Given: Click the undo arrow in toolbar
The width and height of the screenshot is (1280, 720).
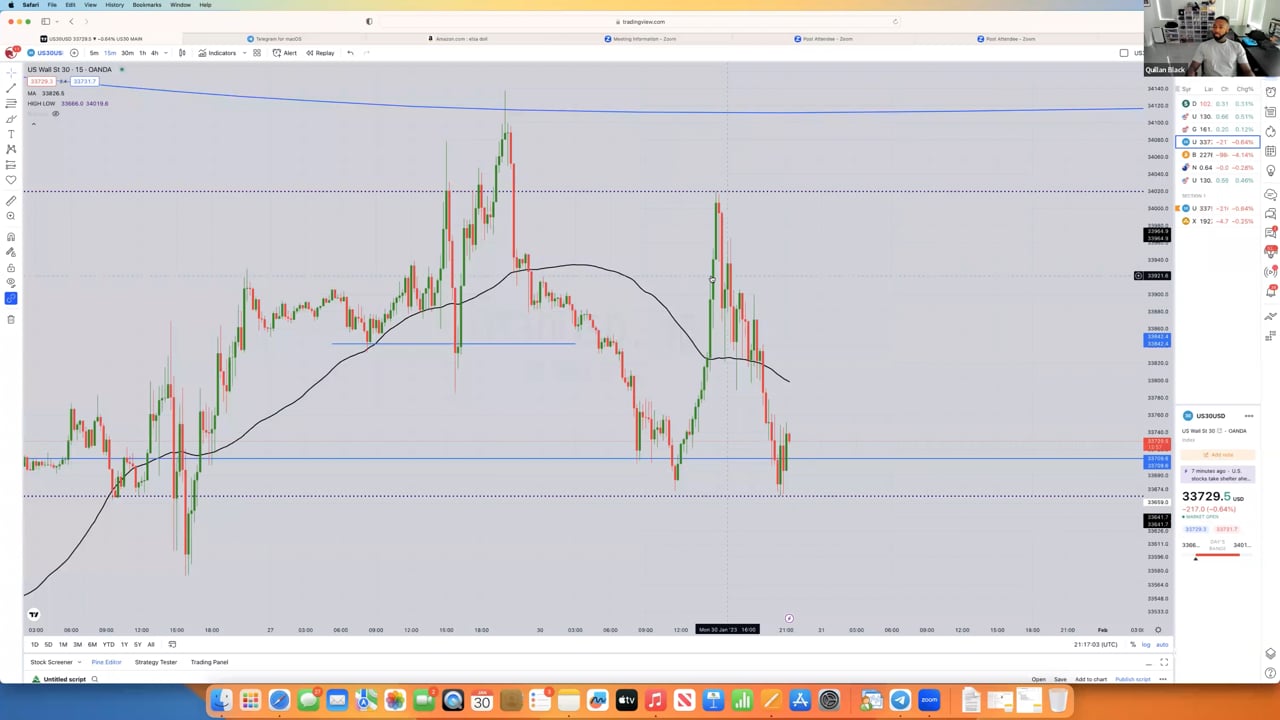Looking at the screenshot, I should pos(350,53).
